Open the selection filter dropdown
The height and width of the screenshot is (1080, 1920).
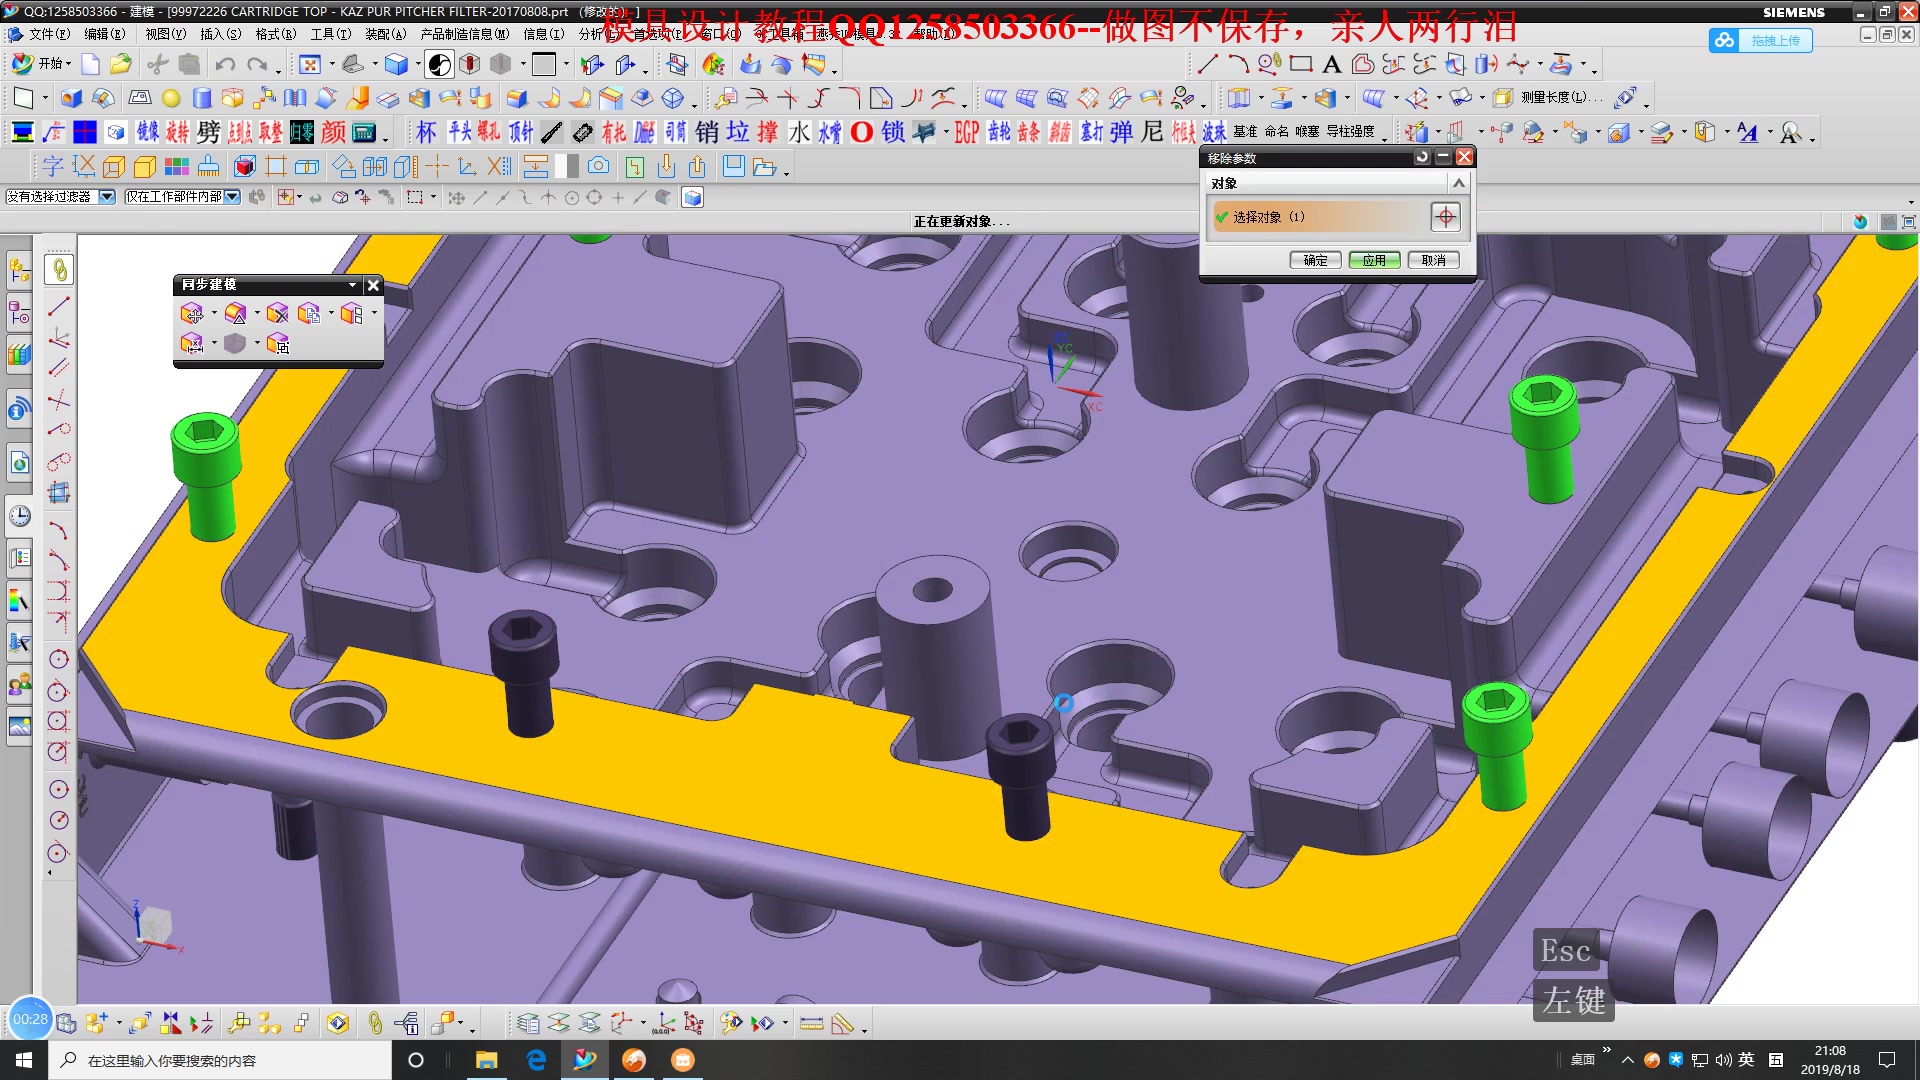(x=107, y=197)
